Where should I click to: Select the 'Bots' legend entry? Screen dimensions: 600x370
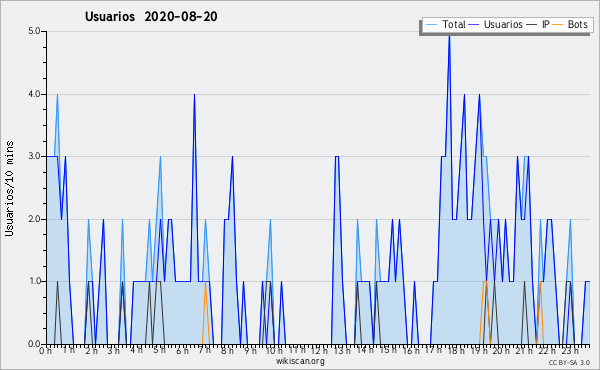(570, 25)
